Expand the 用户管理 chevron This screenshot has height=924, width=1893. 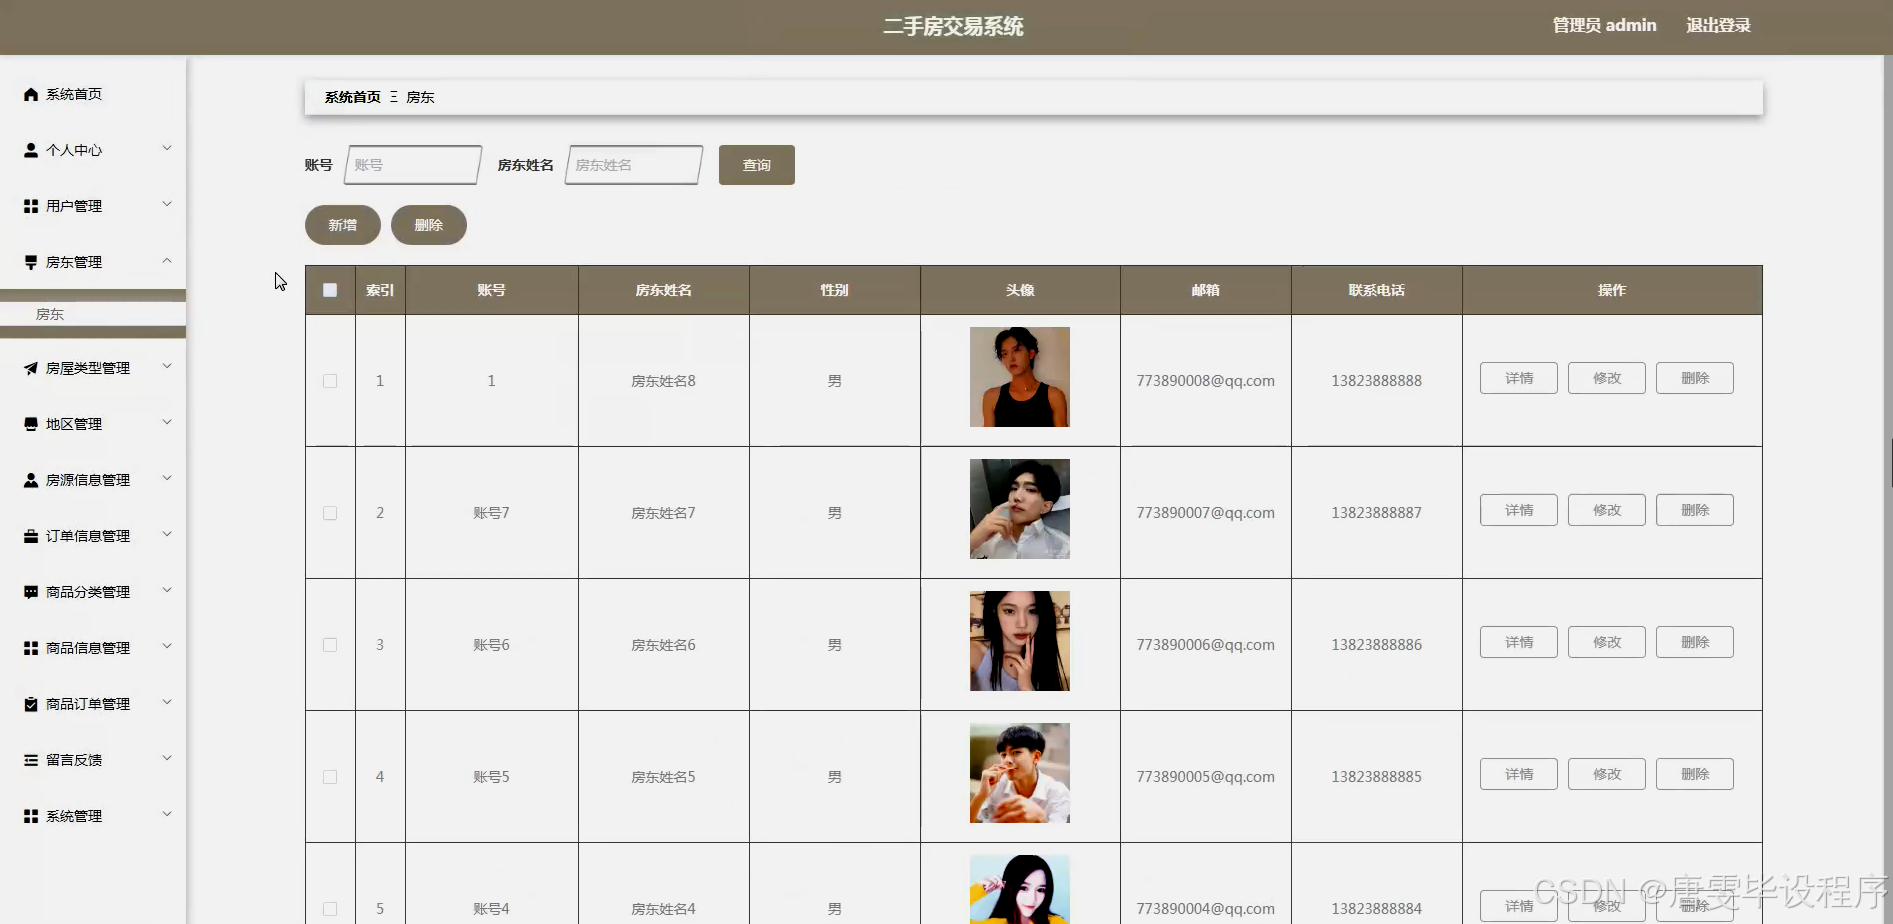[167, 205]
